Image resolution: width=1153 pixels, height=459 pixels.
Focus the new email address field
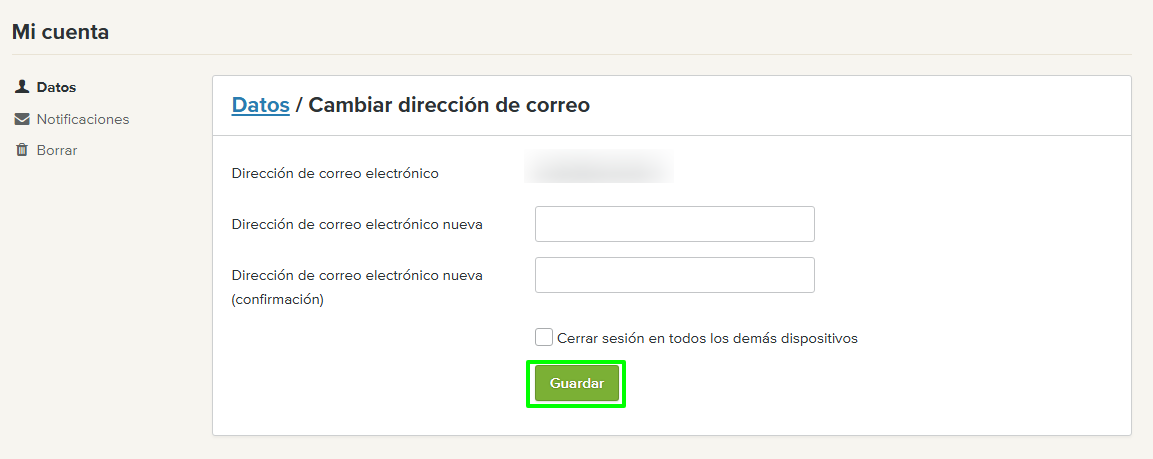point(674,224)
